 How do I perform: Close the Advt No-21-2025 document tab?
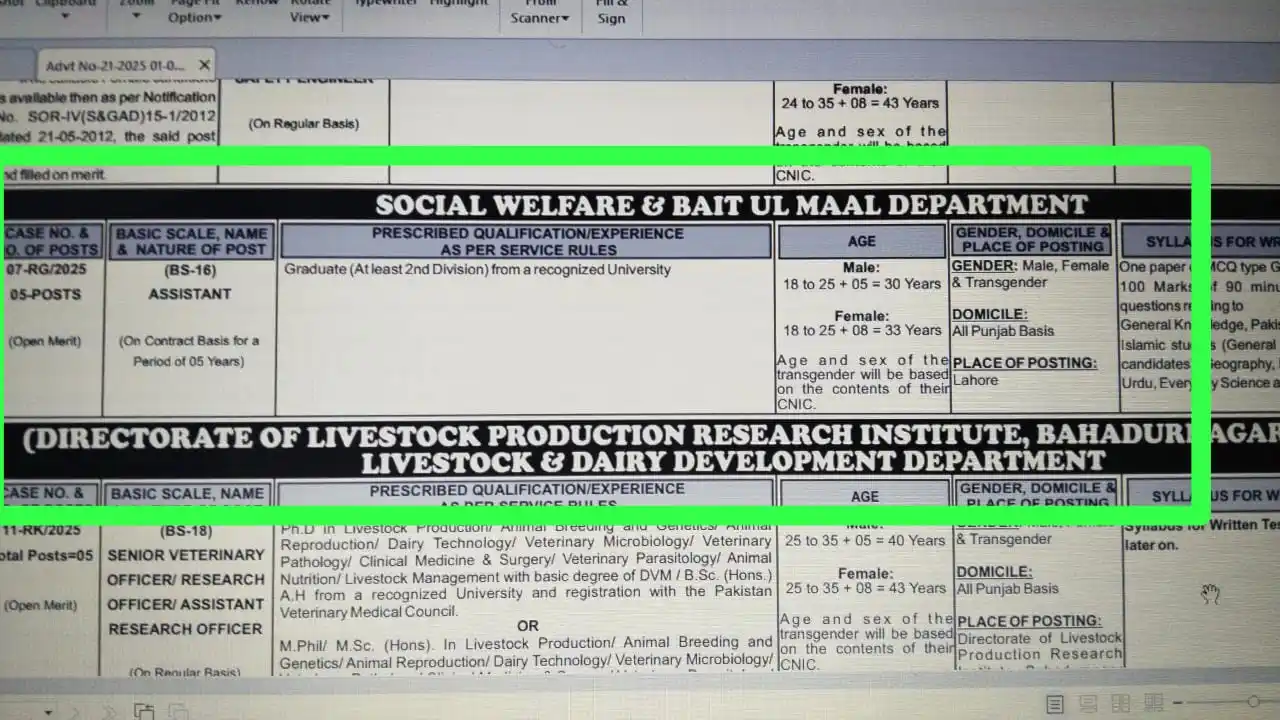(204, 65)
